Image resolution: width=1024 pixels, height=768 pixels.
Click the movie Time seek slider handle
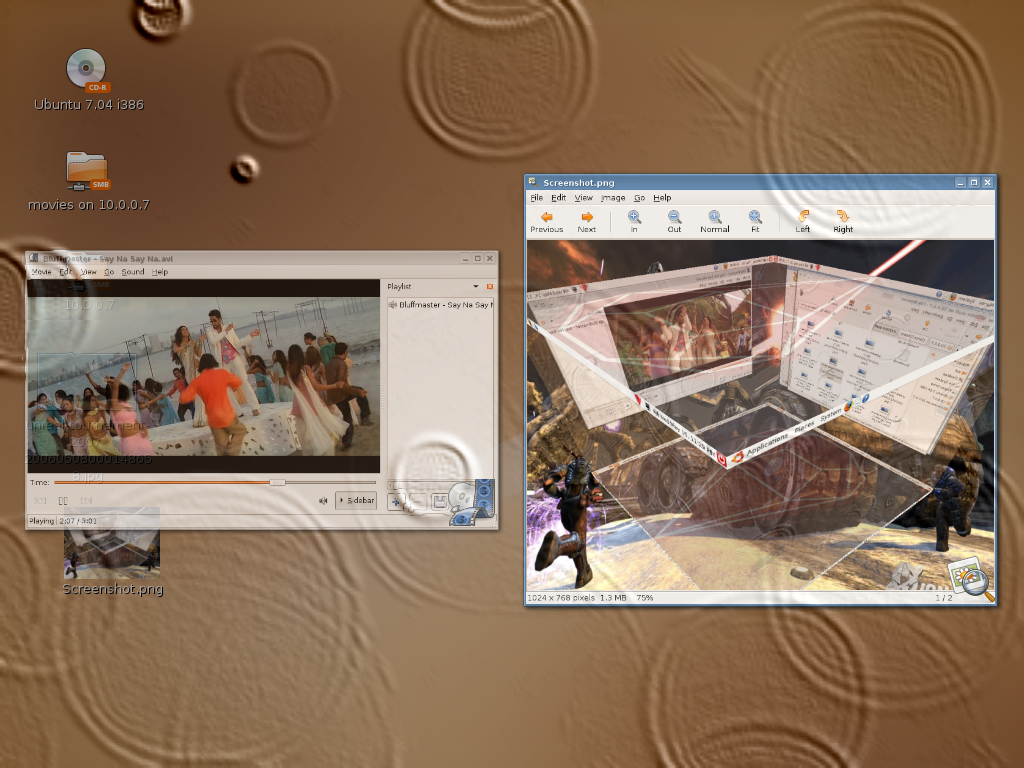tap(278, 483)
